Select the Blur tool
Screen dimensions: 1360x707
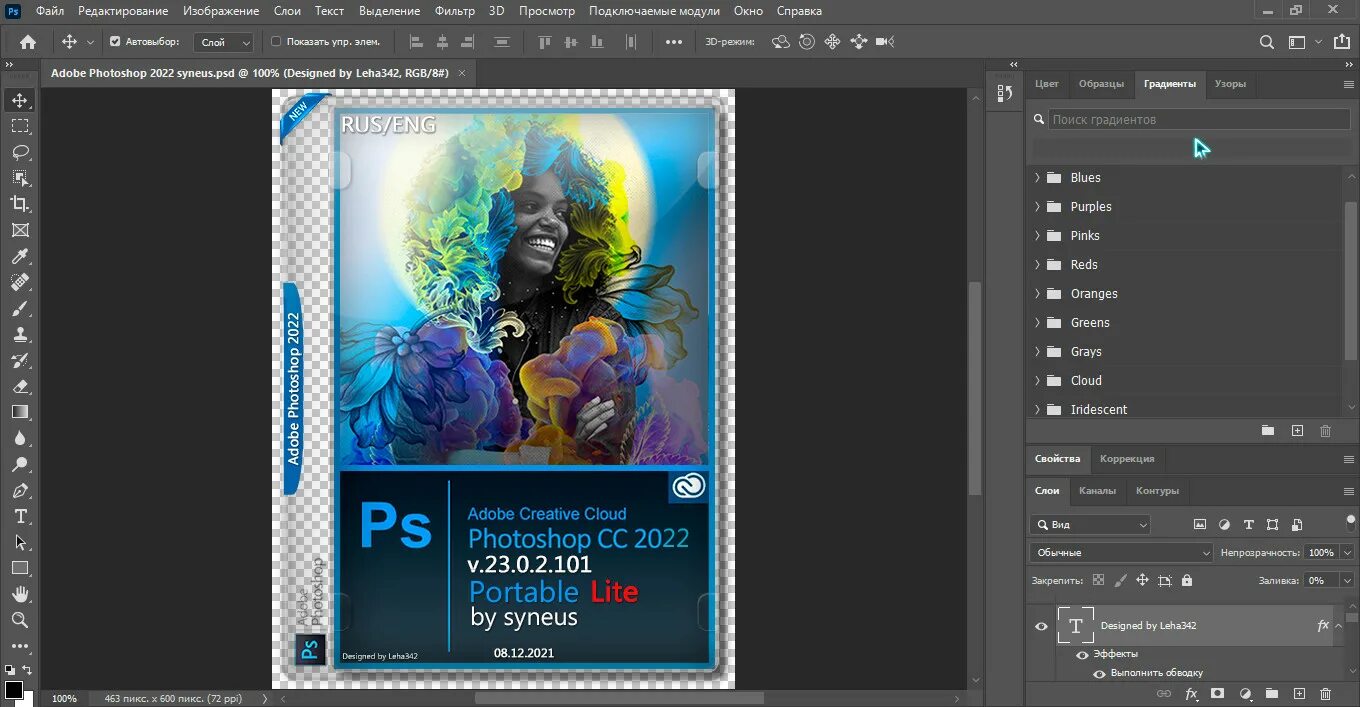click(x=20, y=438)
